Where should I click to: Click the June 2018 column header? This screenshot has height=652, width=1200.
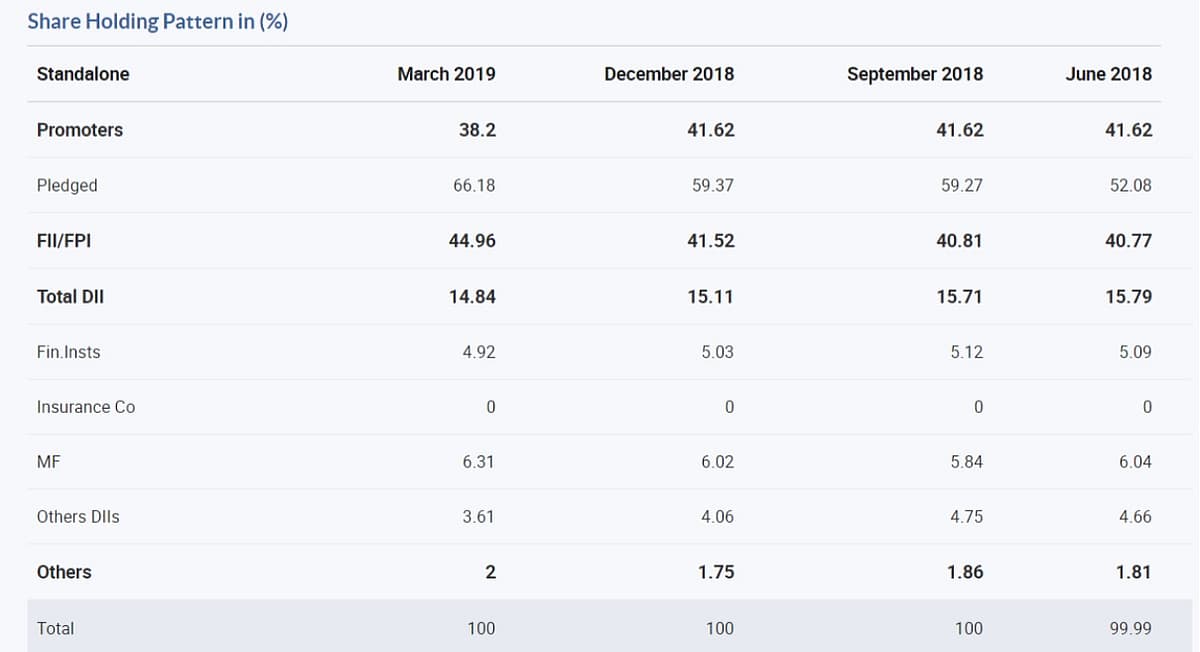[x=1108, y=74]
